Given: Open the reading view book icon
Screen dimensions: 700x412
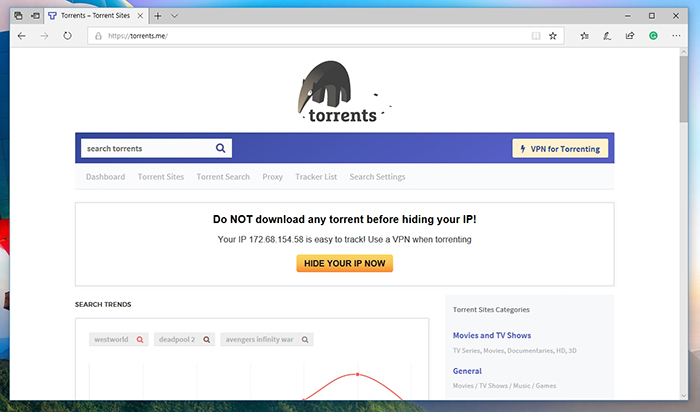Looking at the screenshot, I should pos(536,36).
